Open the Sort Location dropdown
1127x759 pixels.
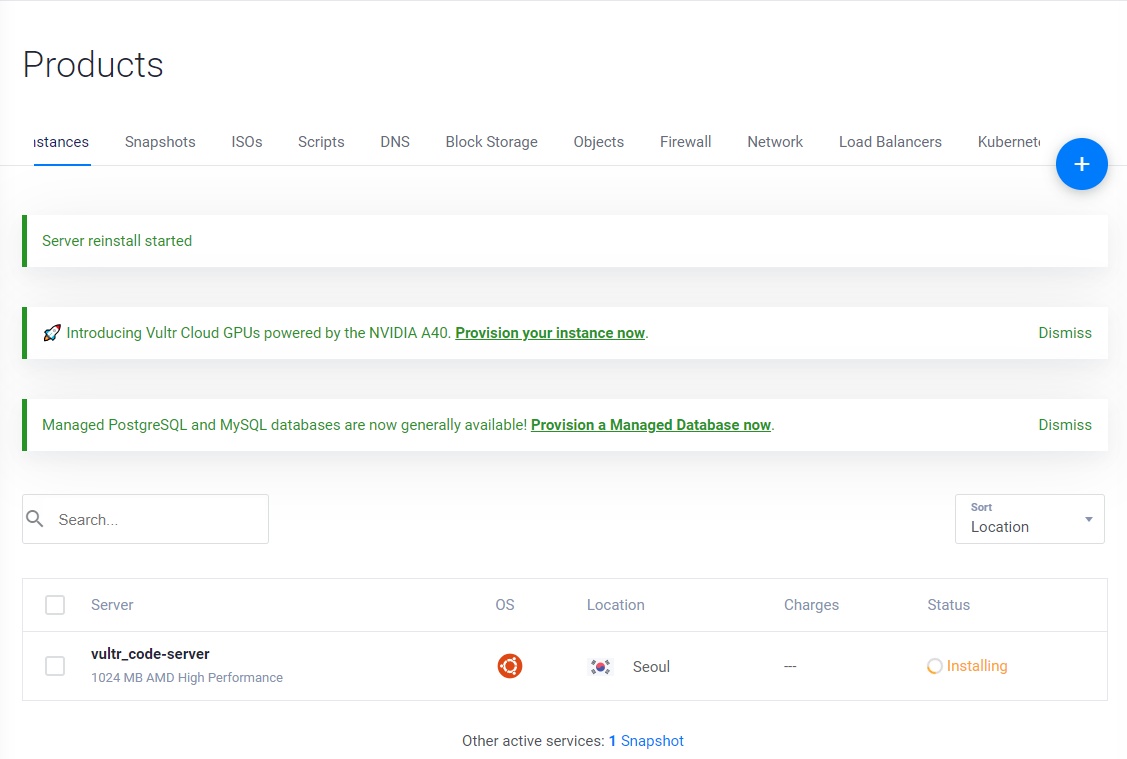[1029, 519]
